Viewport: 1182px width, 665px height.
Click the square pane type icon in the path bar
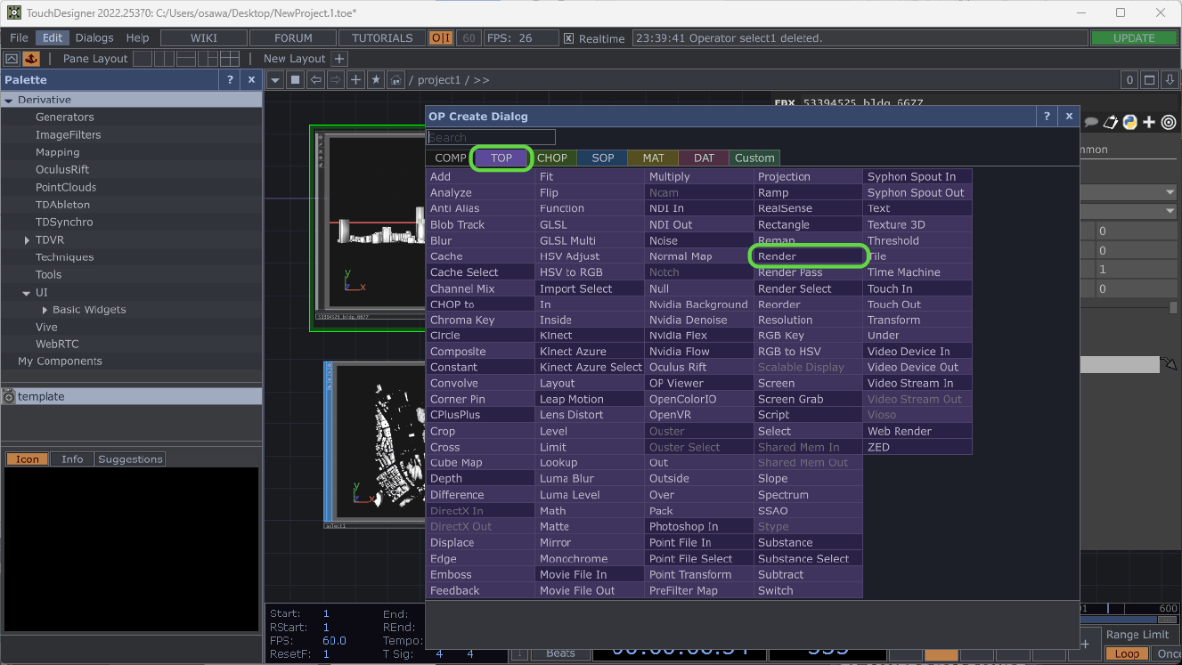pyautogui.click(x=296, y=80)
